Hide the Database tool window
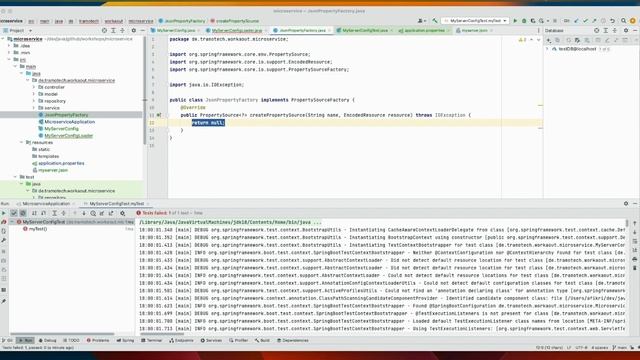 (635, 31)
